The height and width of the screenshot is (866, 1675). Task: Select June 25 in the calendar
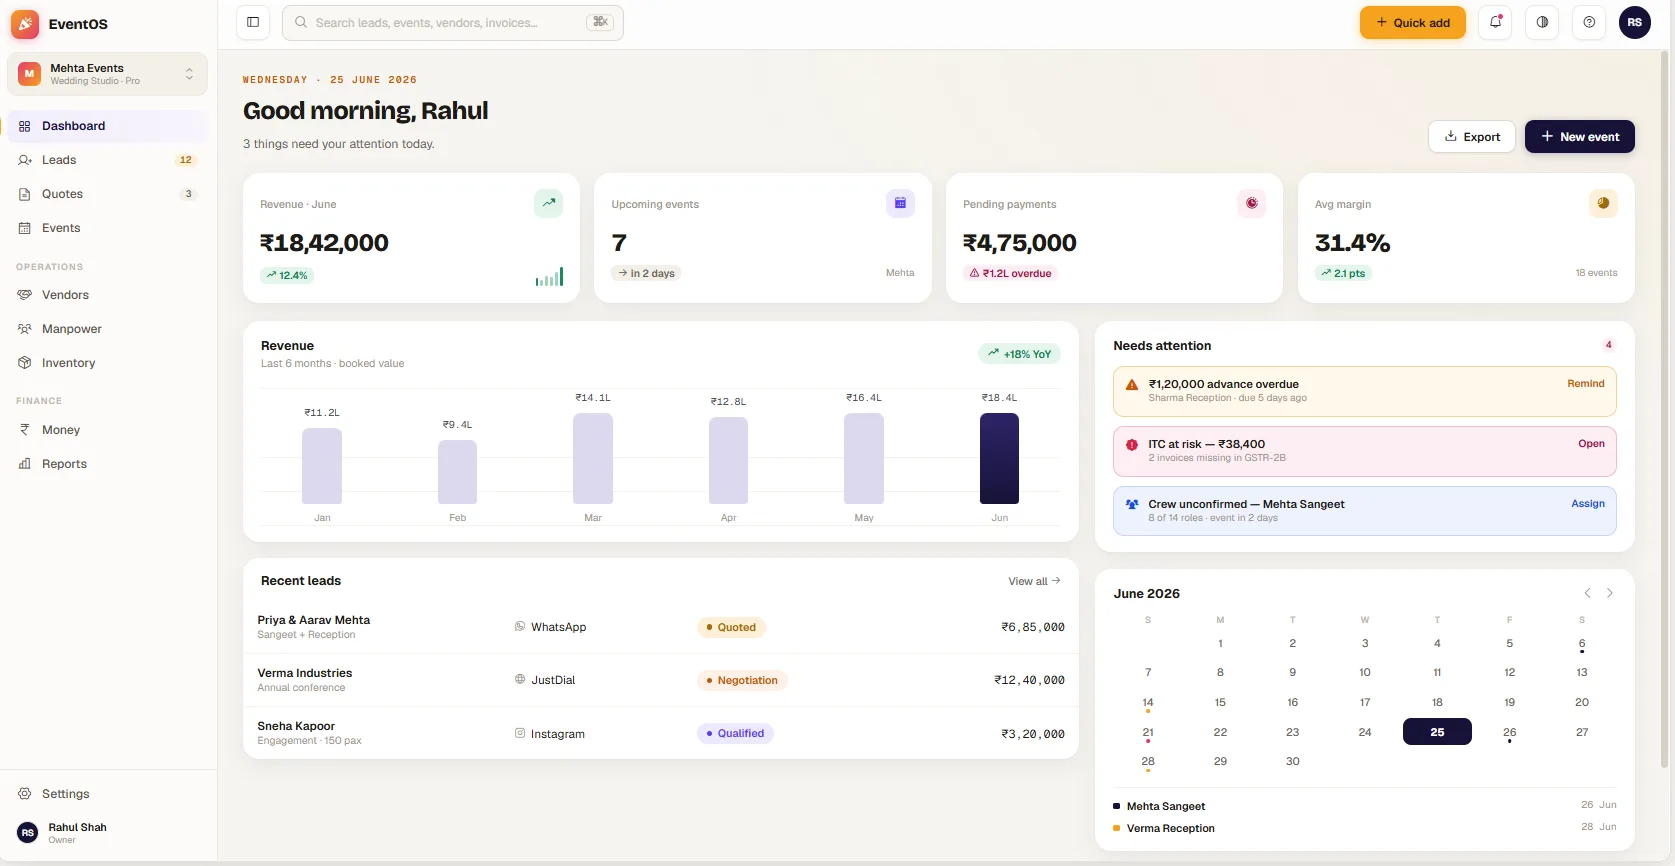(1437, 732)
